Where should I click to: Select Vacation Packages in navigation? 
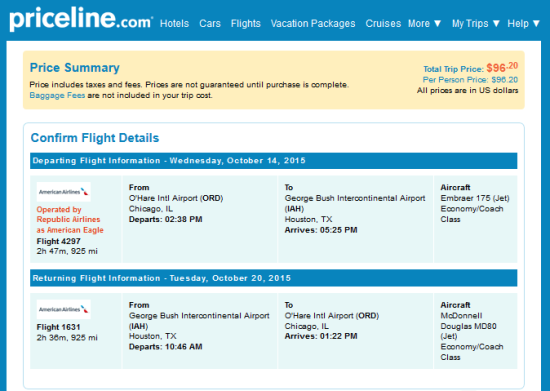[313, 23]
